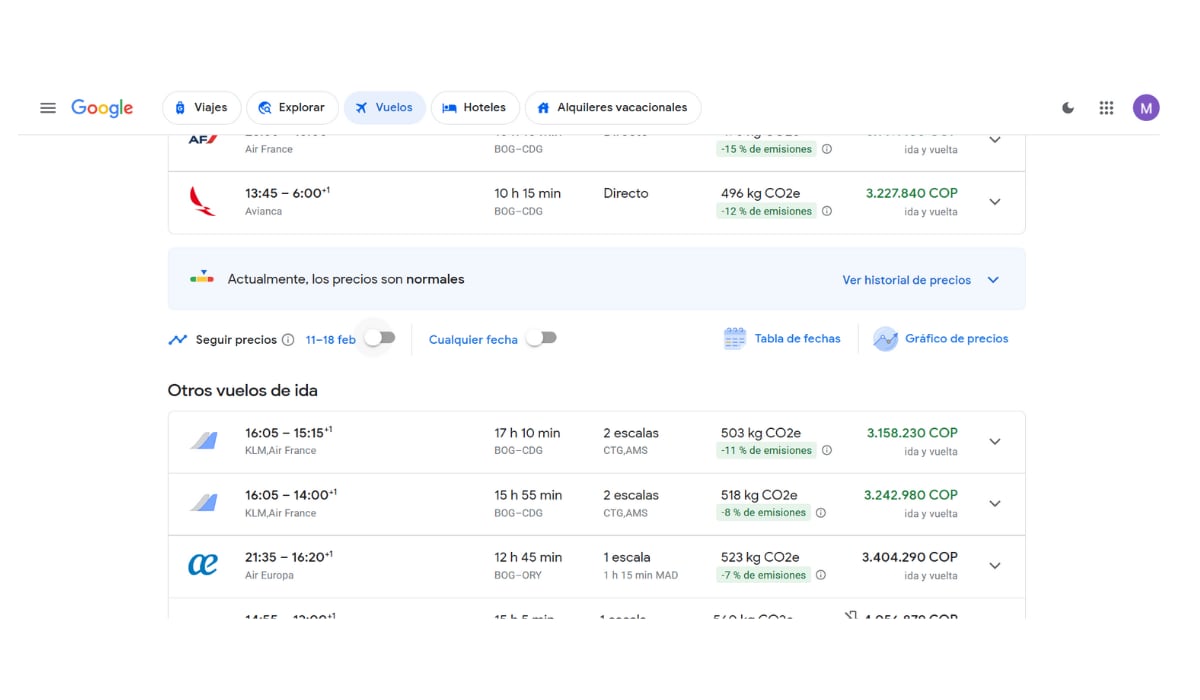Click the 11–18 feb date link
Screen dimensions: 1200x700
[331, 340]
